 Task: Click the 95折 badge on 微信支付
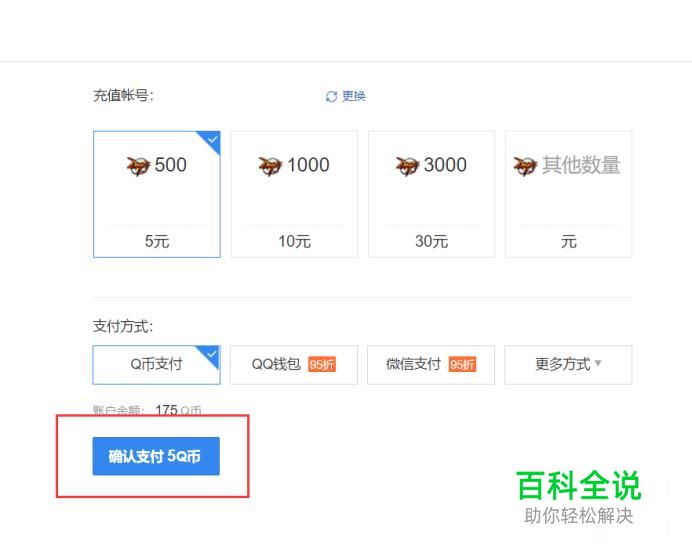point(462,365)
